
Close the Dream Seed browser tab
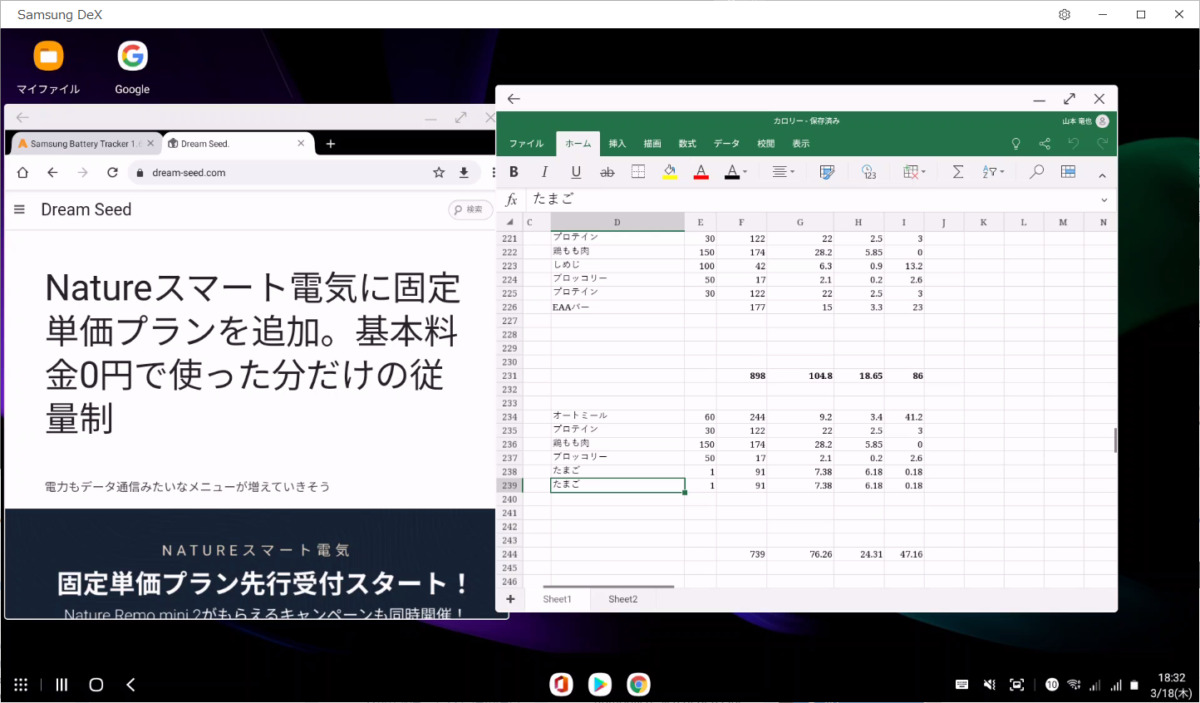point(302,144)
